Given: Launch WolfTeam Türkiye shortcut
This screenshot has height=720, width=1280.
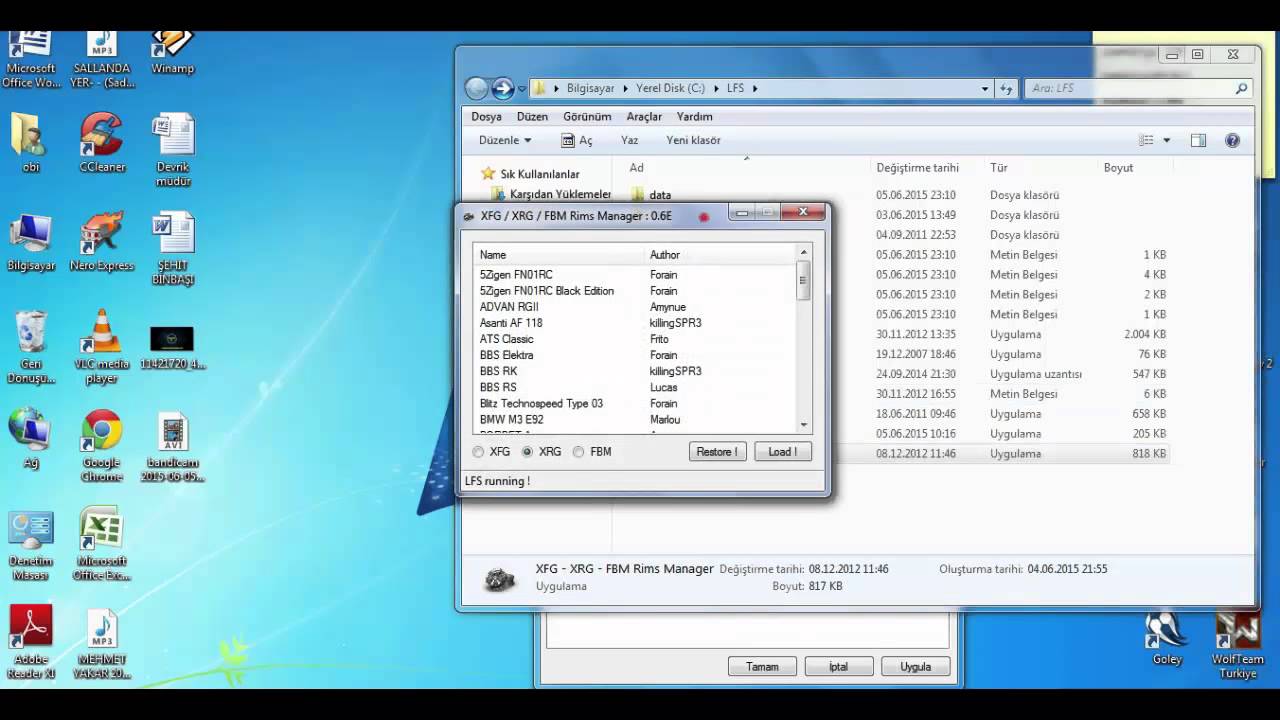Looking at the screenshot, I should pyautogui.click(x=1238, y=645).
